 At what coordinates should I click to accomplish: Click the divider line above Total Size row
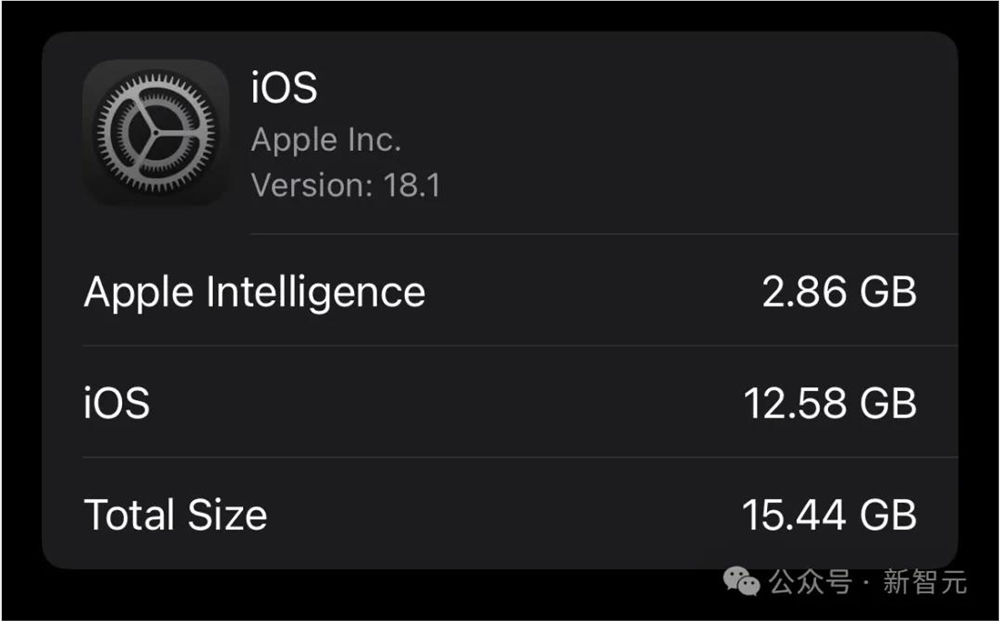click(x=520, y=457)
